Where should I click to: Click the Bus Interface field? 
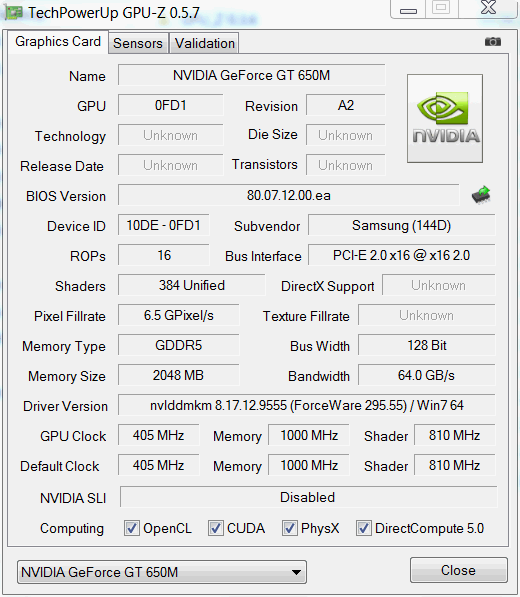[x=402, y=255]
